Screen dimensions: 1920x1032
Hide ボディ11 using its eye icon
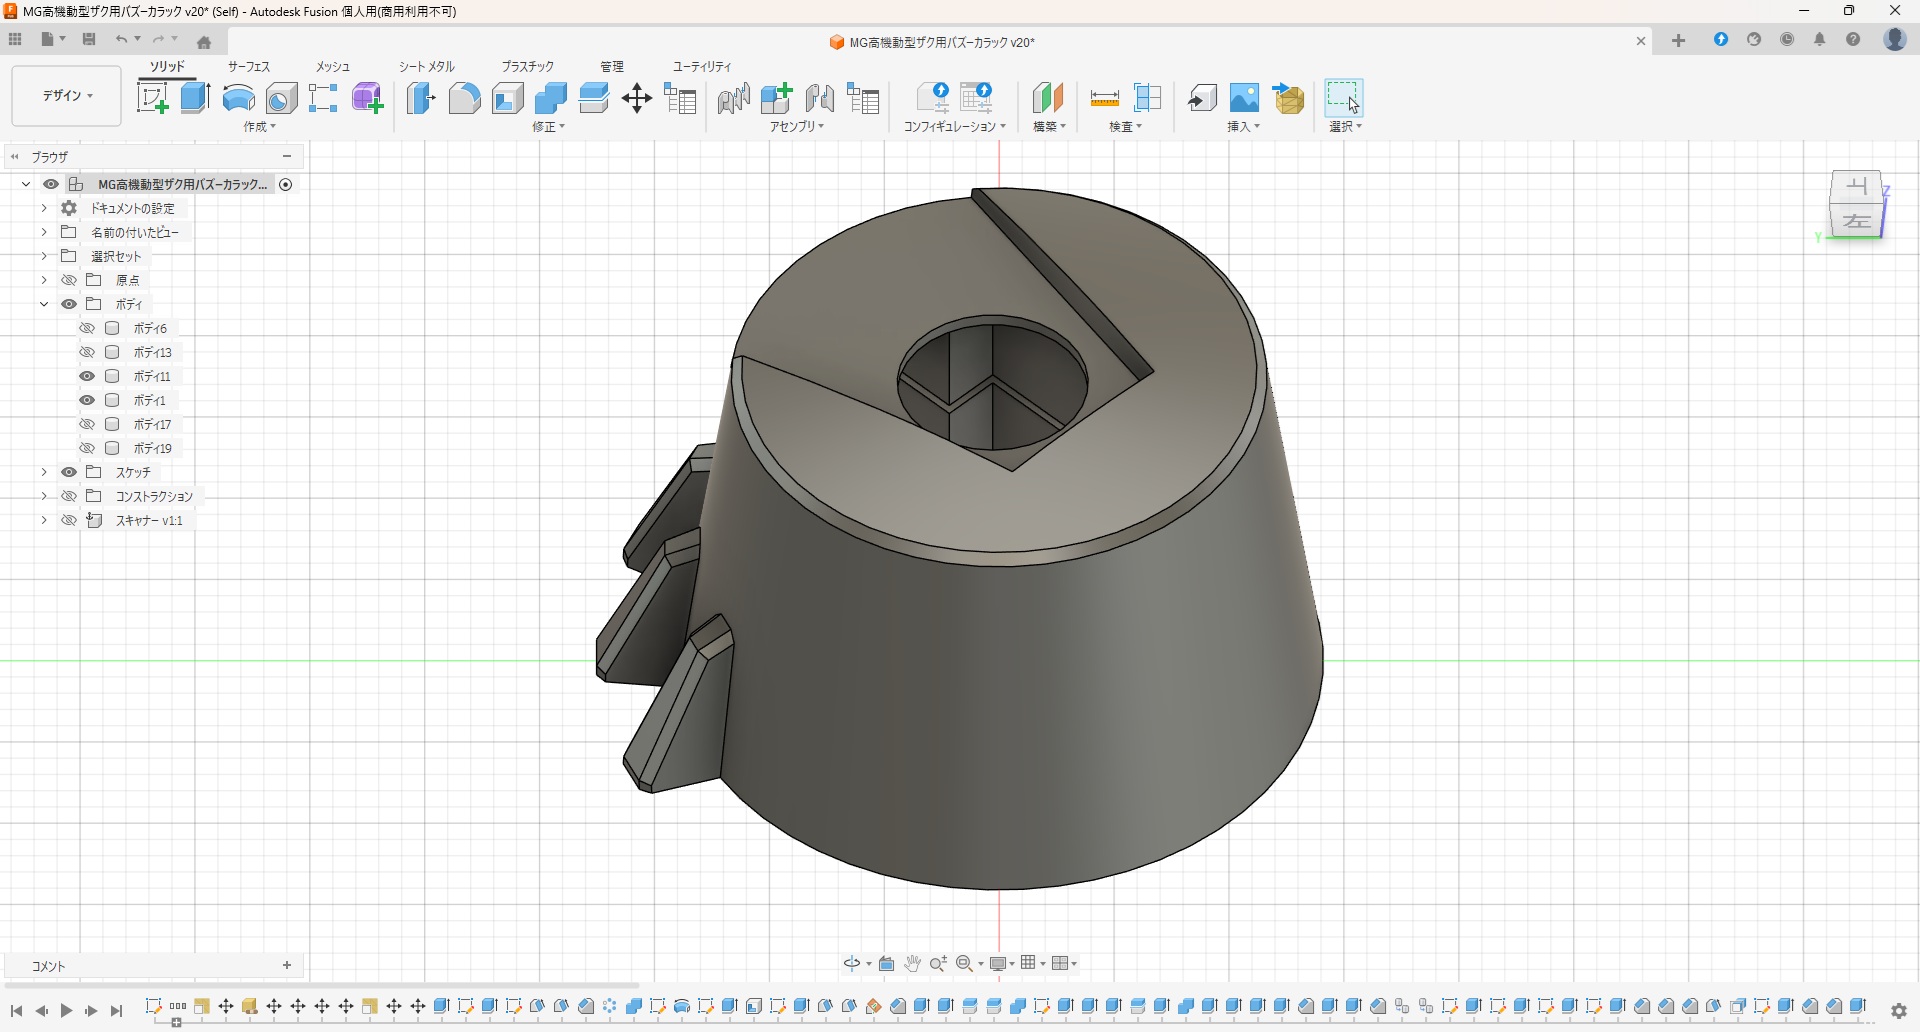[87, 376]
